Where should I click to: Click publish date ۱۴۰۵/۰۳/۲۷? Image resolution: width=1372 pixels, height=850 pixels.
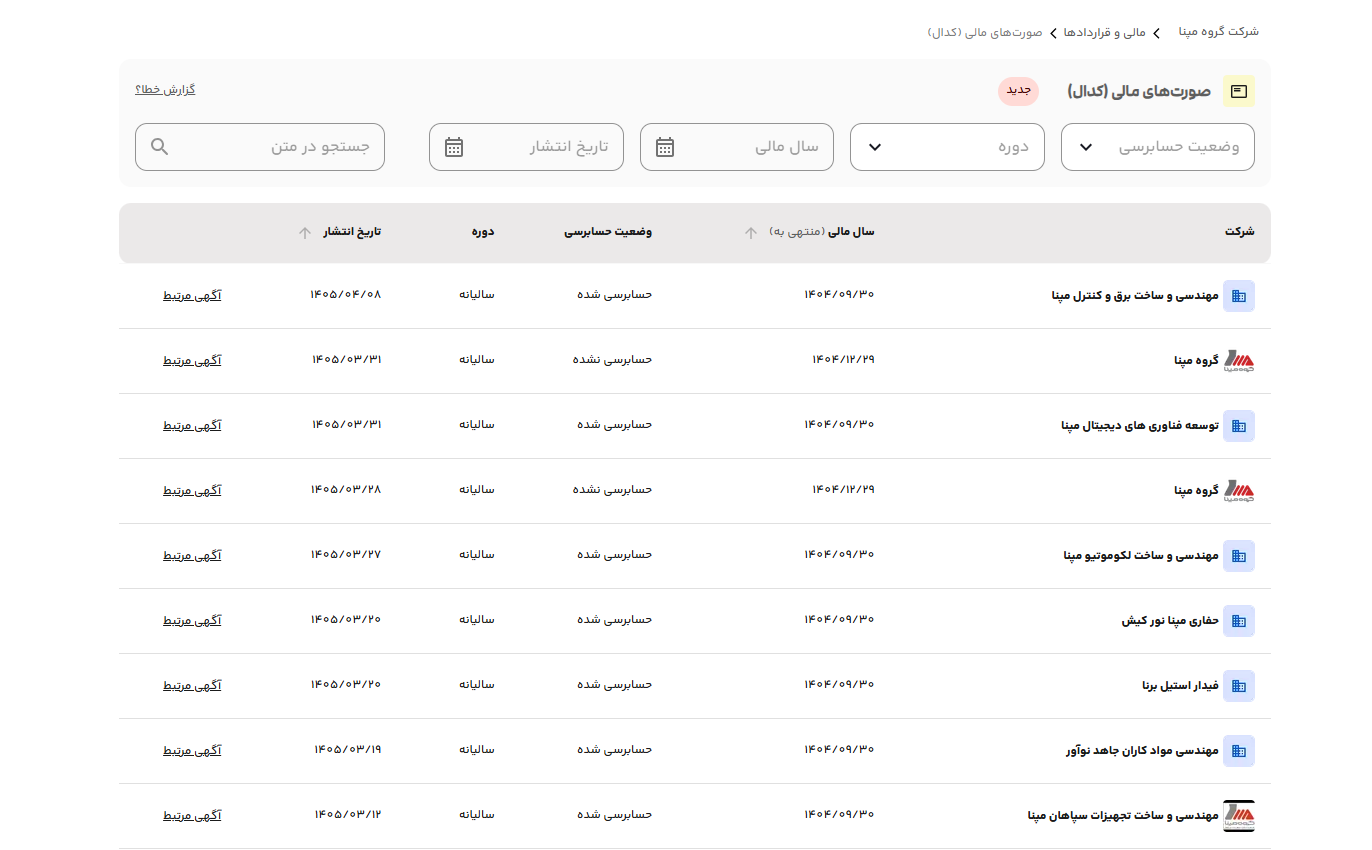(346, 555)
